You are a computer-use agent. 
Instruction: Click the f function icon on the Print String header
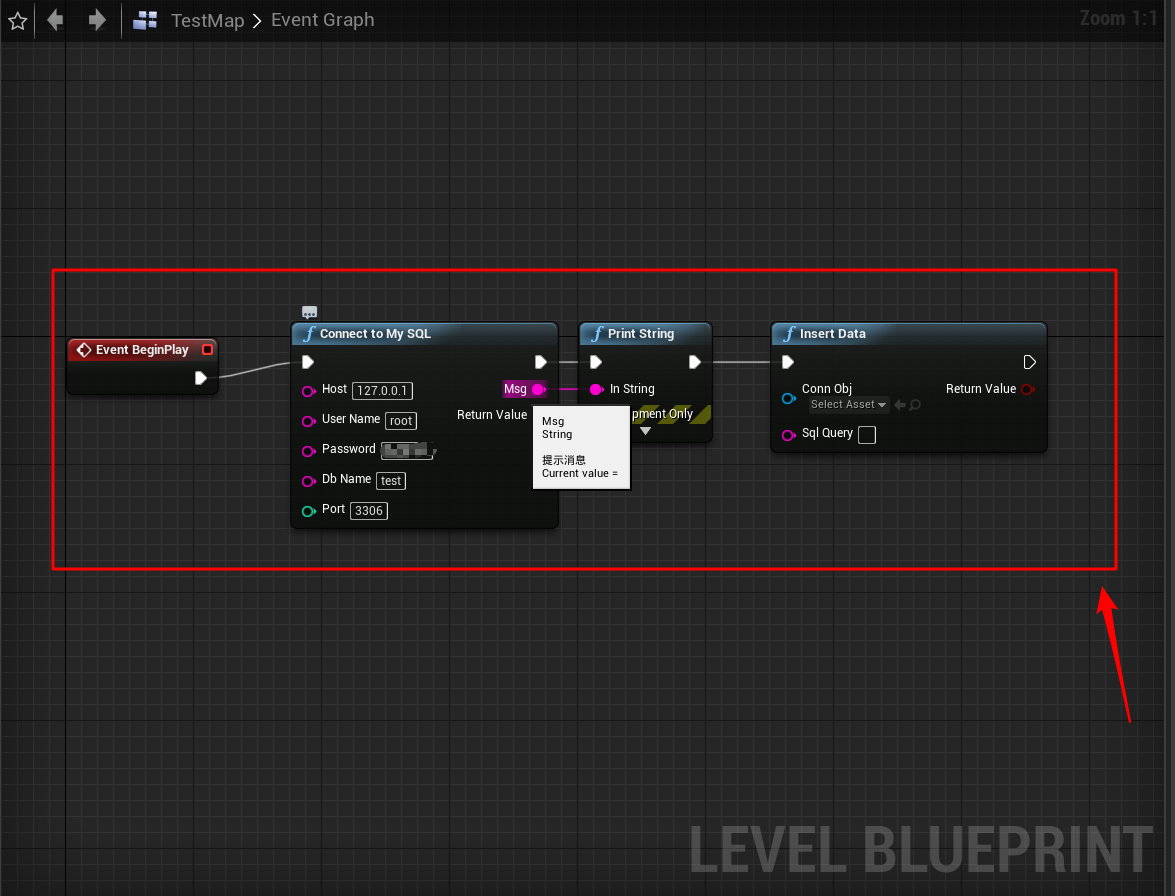tap(595, 333)
